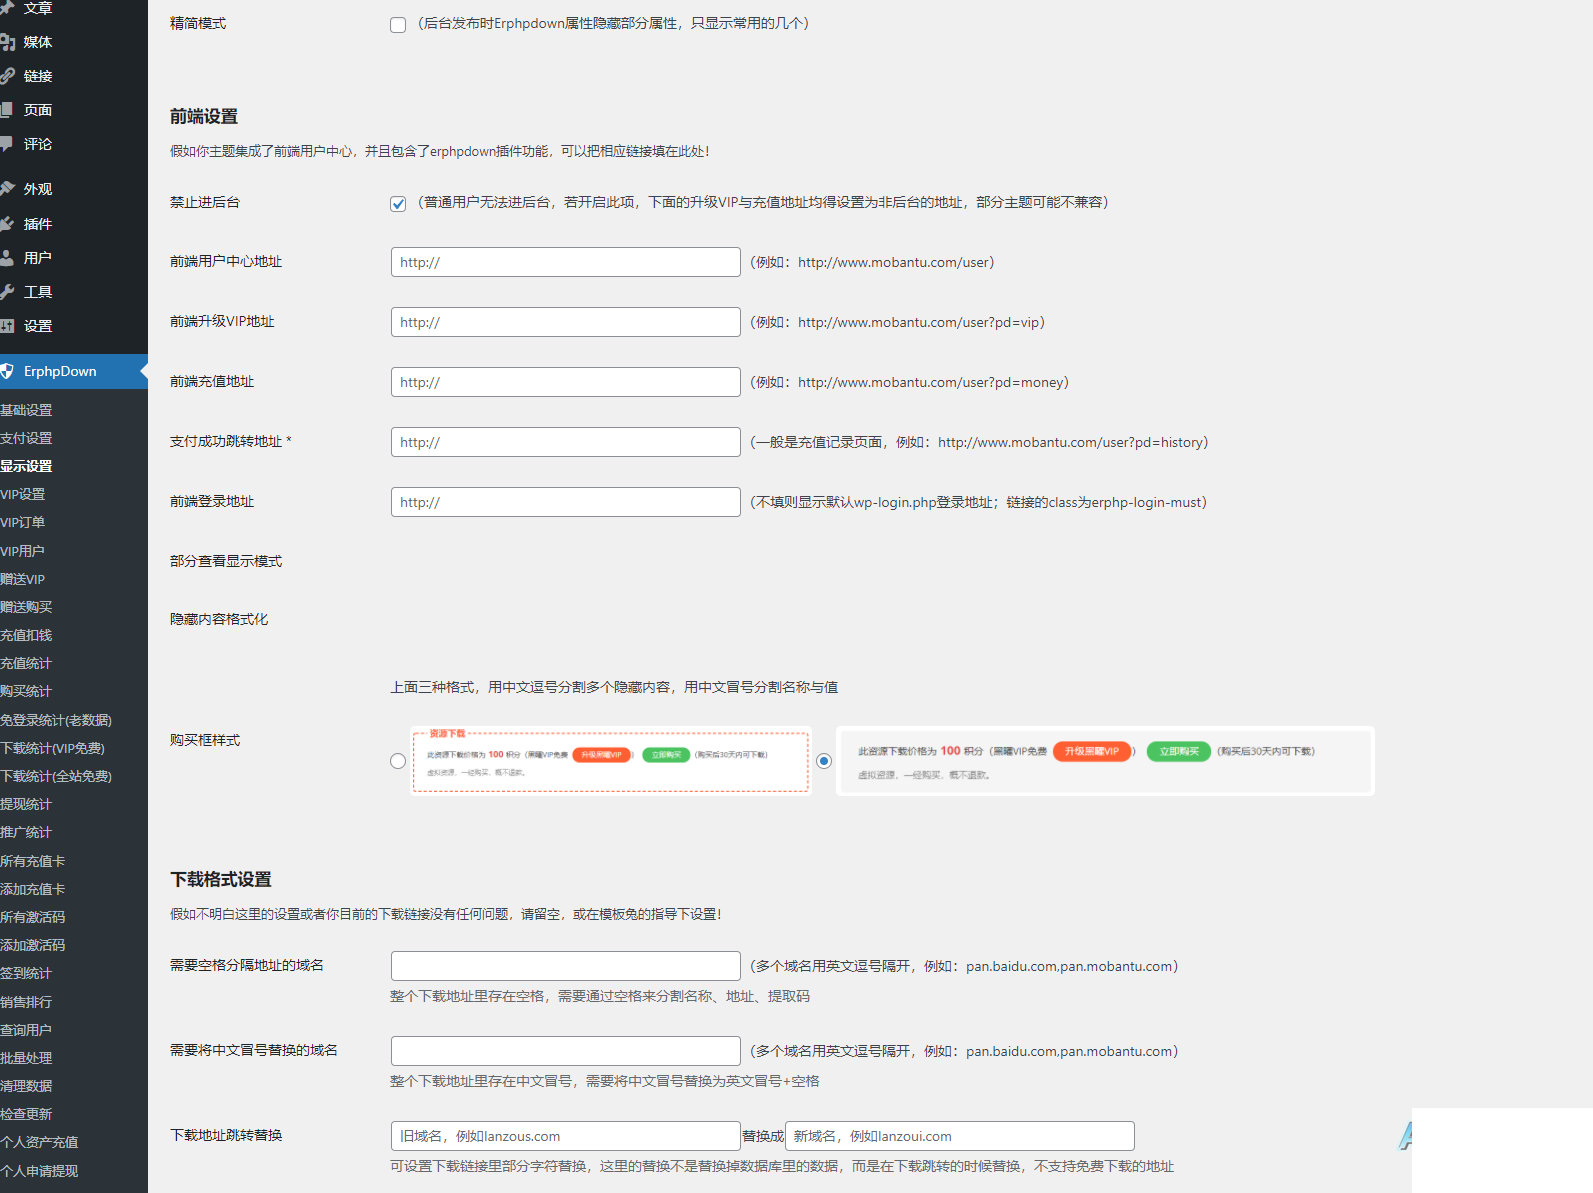Click the 需要空格分隔地址的域名 text box
The height and width of the screenshot is (1193, 1593).
[566, 966]
